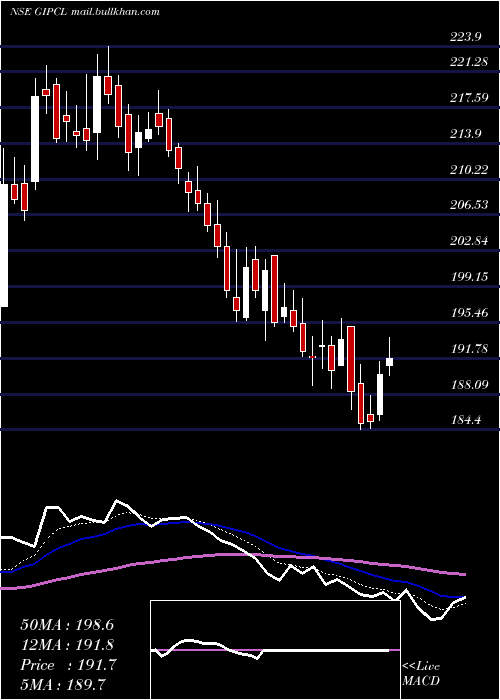Image resolution: width=500 pixels, height=700 pixels.
Task: Click the NSE GIPCL mail.bullkhan.com header text
Action: 84,12
